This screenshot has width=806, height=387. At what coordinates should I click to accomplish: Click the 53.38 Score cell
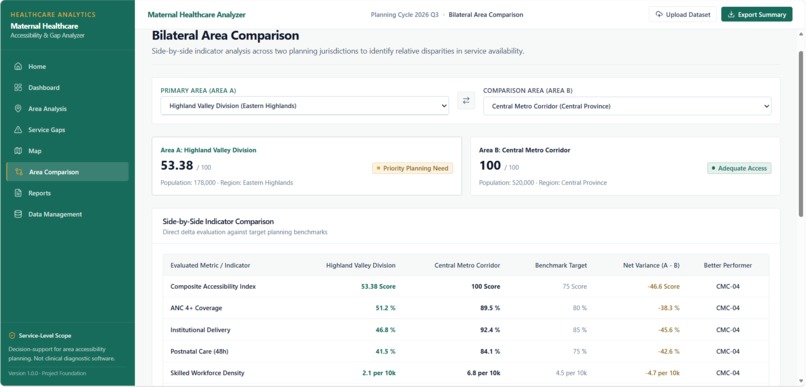click(378, 286)
